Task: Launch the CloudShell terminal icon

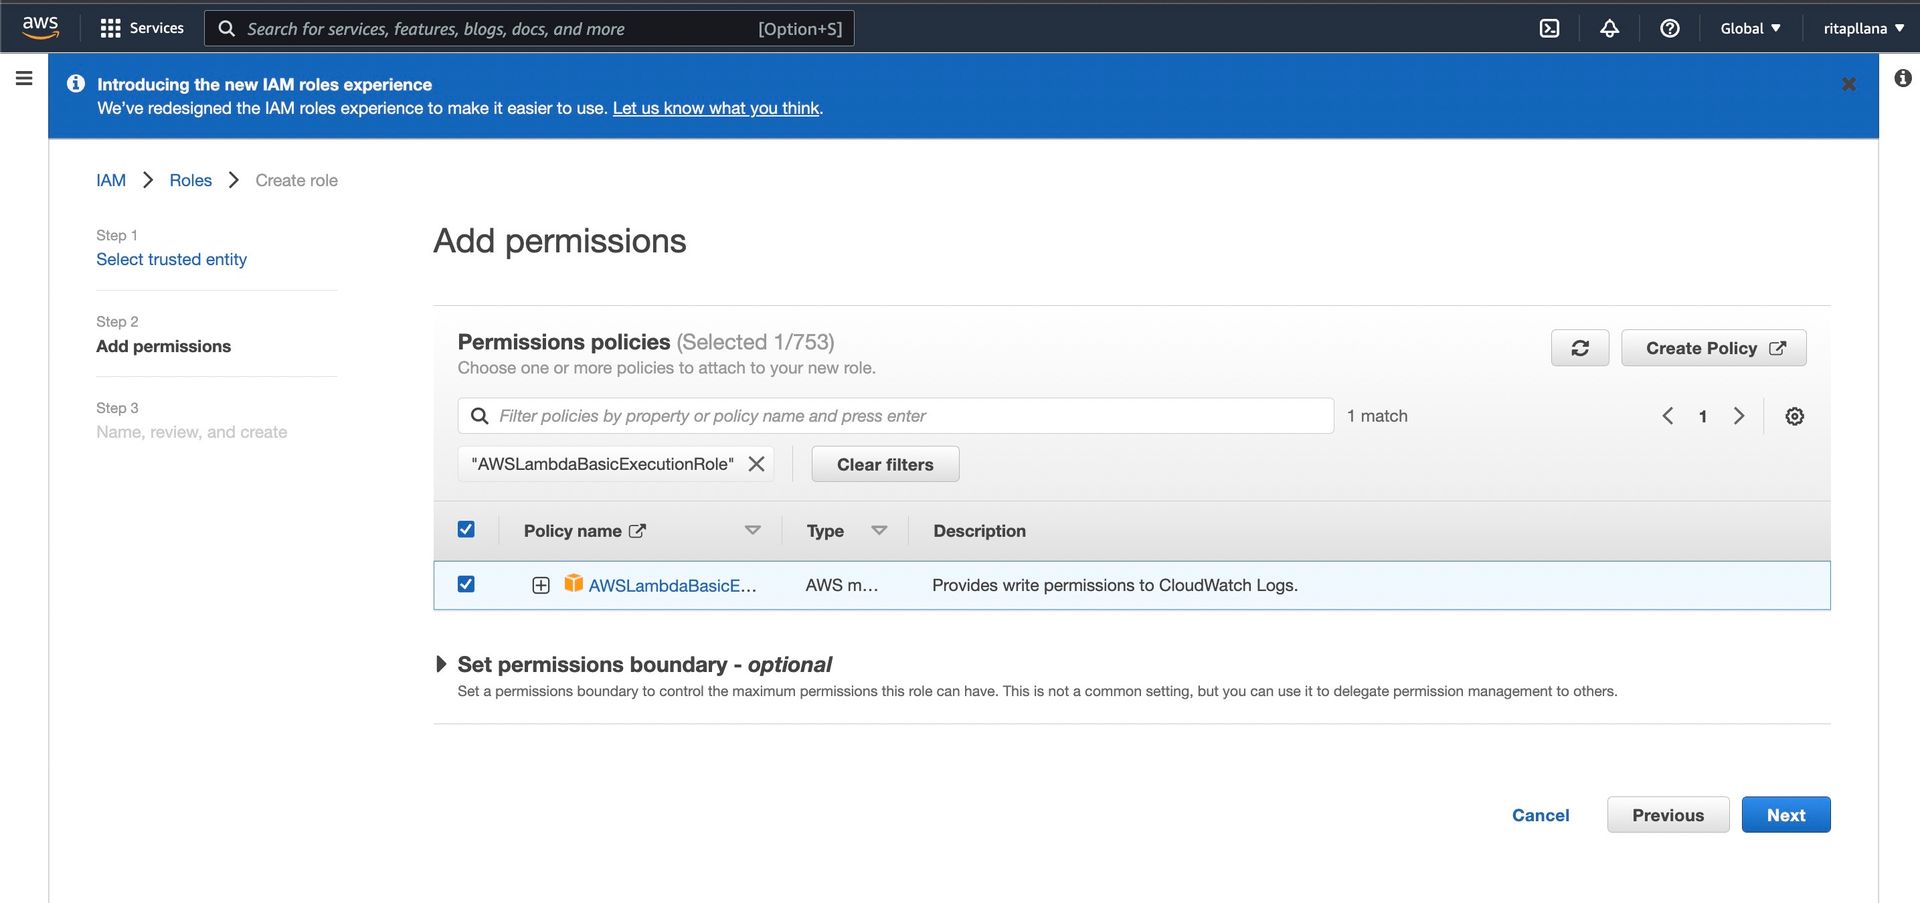Action: tap(1549, 28)
